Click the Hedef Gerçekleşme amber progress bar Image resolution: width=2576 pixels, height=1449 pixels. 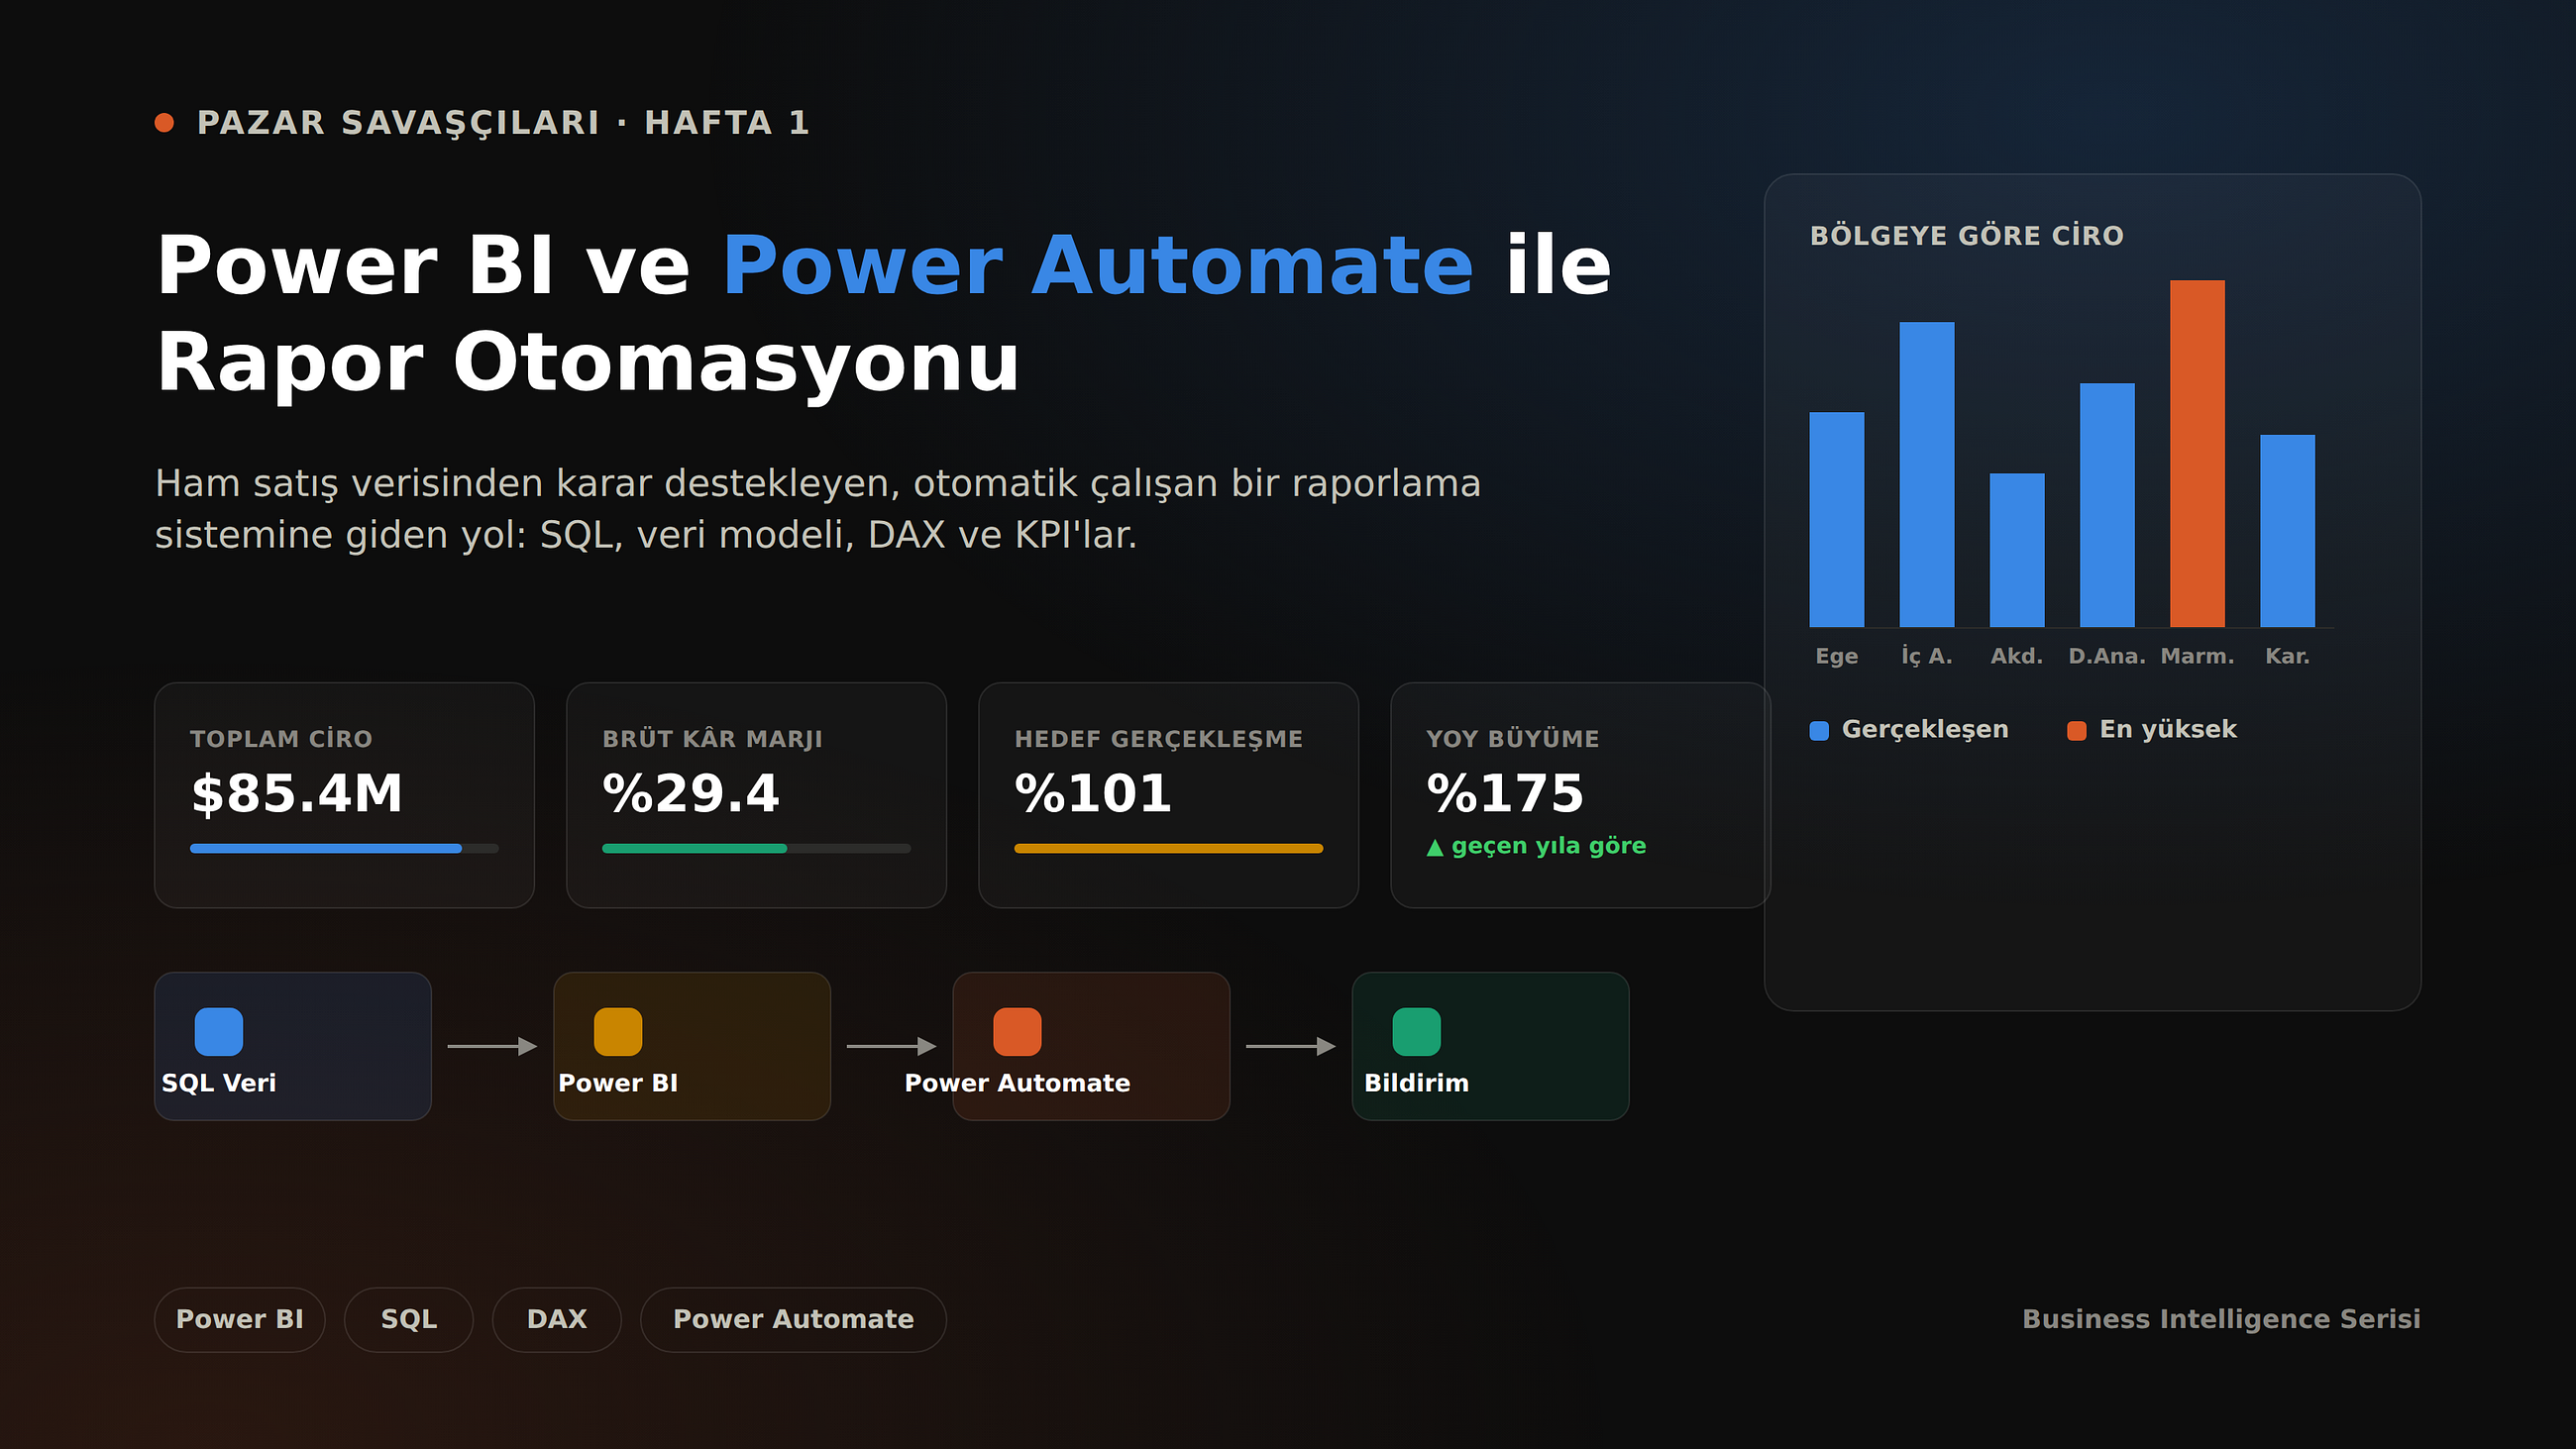[1168, 848]
